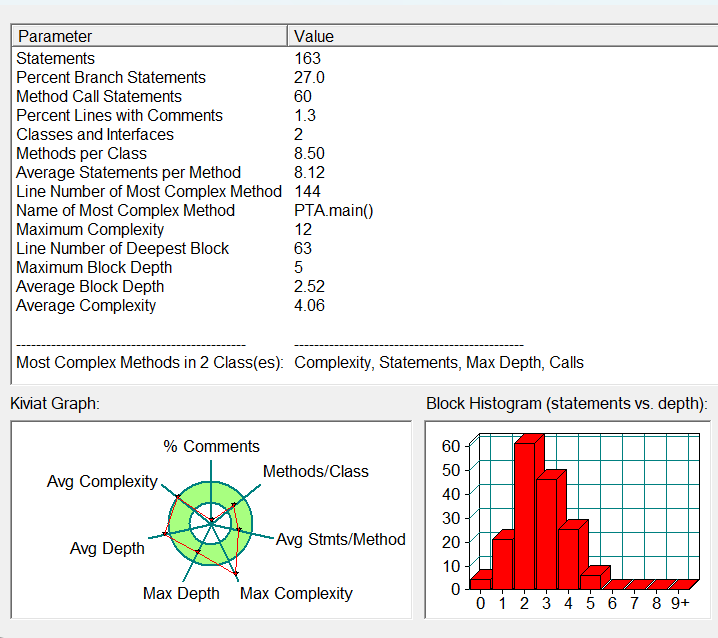Image resolution: width=718 pixels, height=638 pixels.
Task: Select the Maximum Block Depth row
Action: click(x=94, y=267)
